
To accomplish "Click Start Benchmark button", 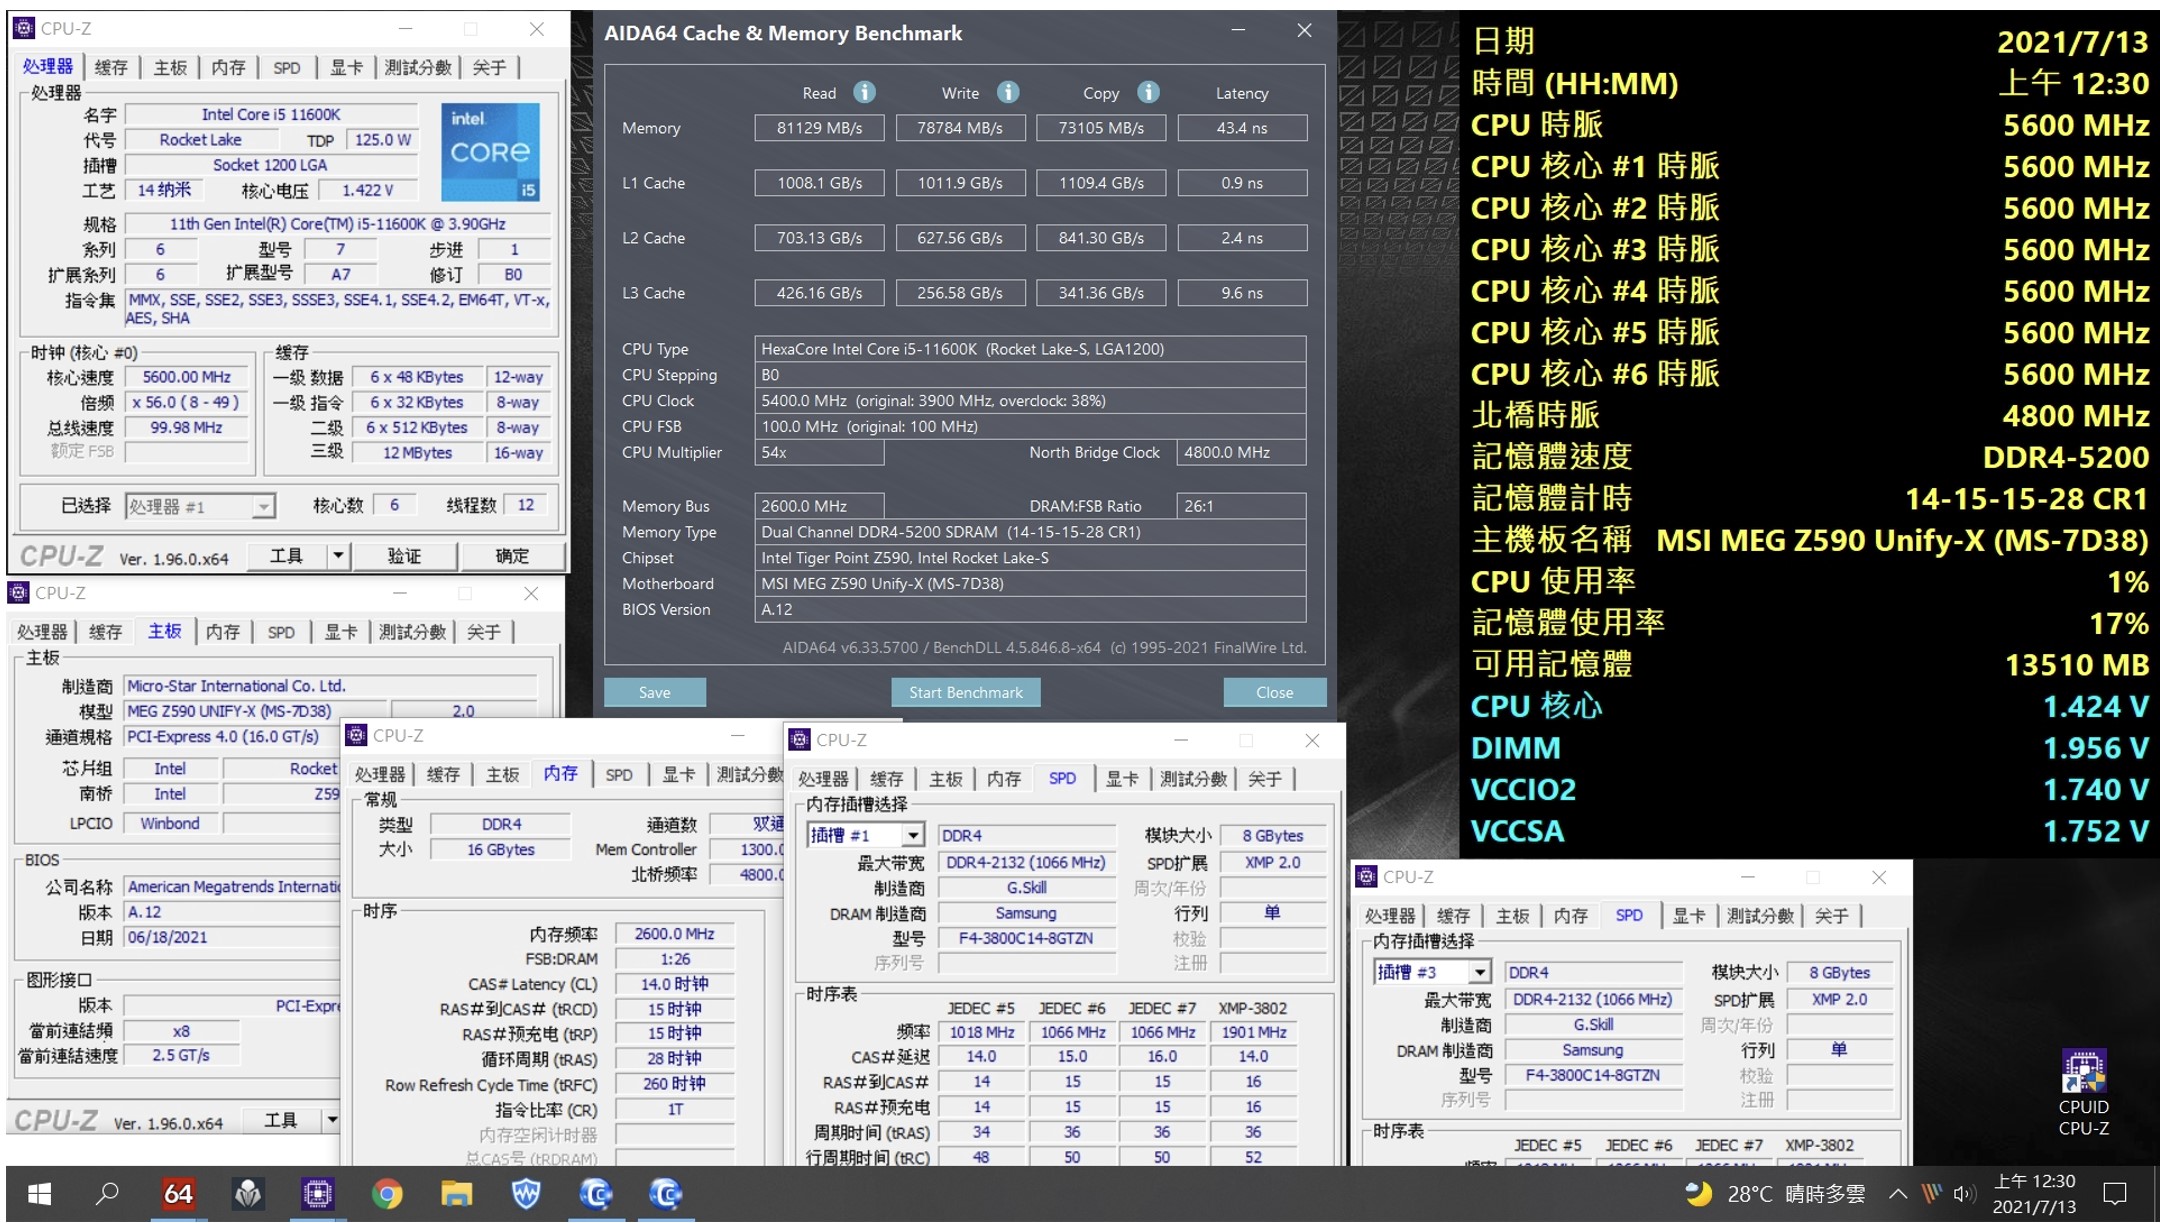I will coord(966,692).
